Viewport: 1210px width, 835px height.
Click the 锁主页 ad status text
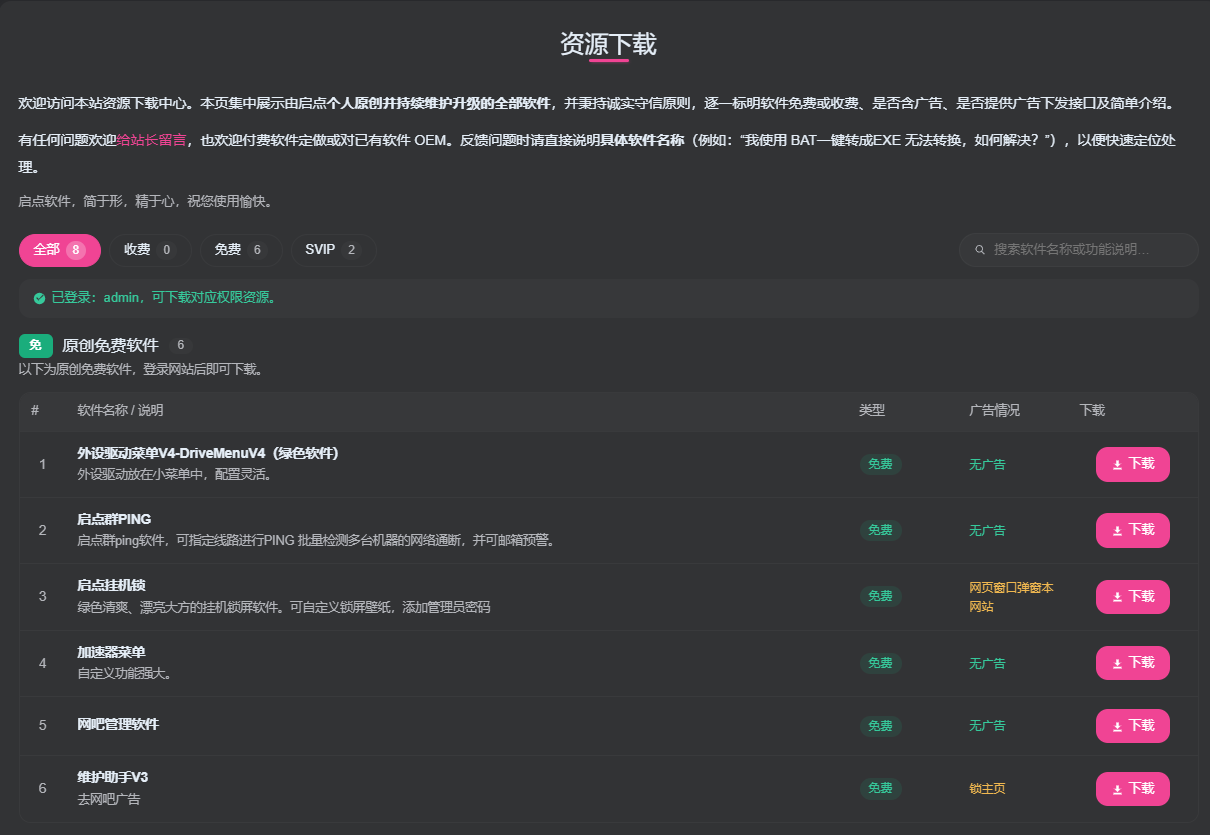(x=987, y=789)
